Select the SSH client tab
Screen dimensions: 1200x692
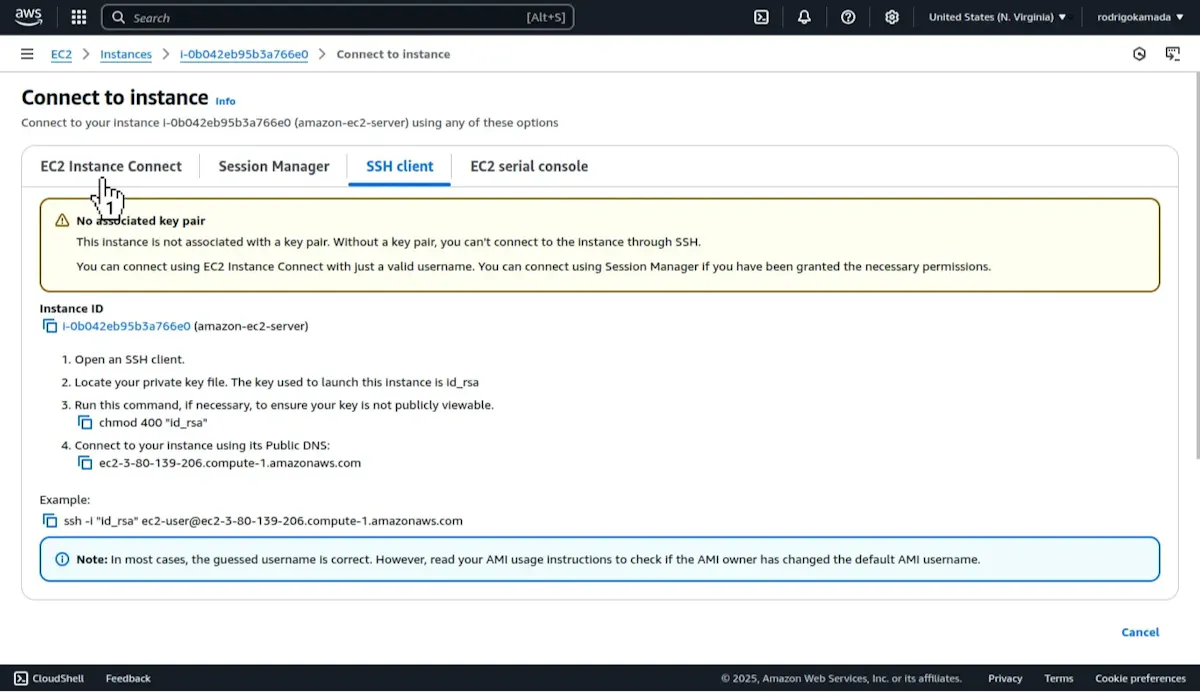400,166
